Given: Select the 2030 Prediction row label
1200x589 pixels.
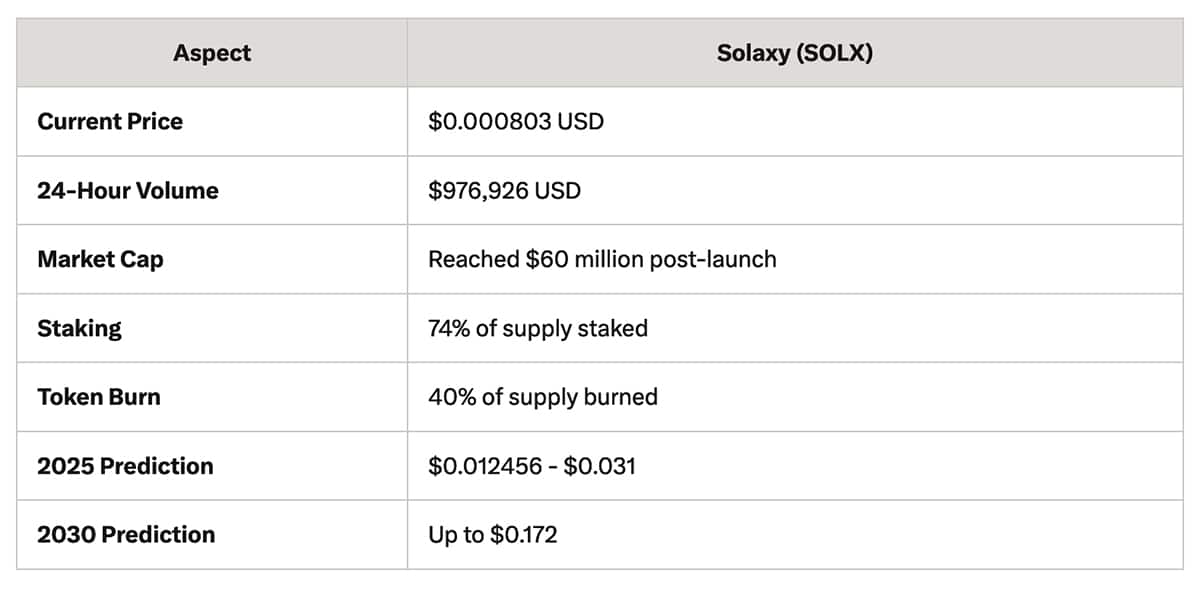Looking at the screenshot, I should pos(126,535).
